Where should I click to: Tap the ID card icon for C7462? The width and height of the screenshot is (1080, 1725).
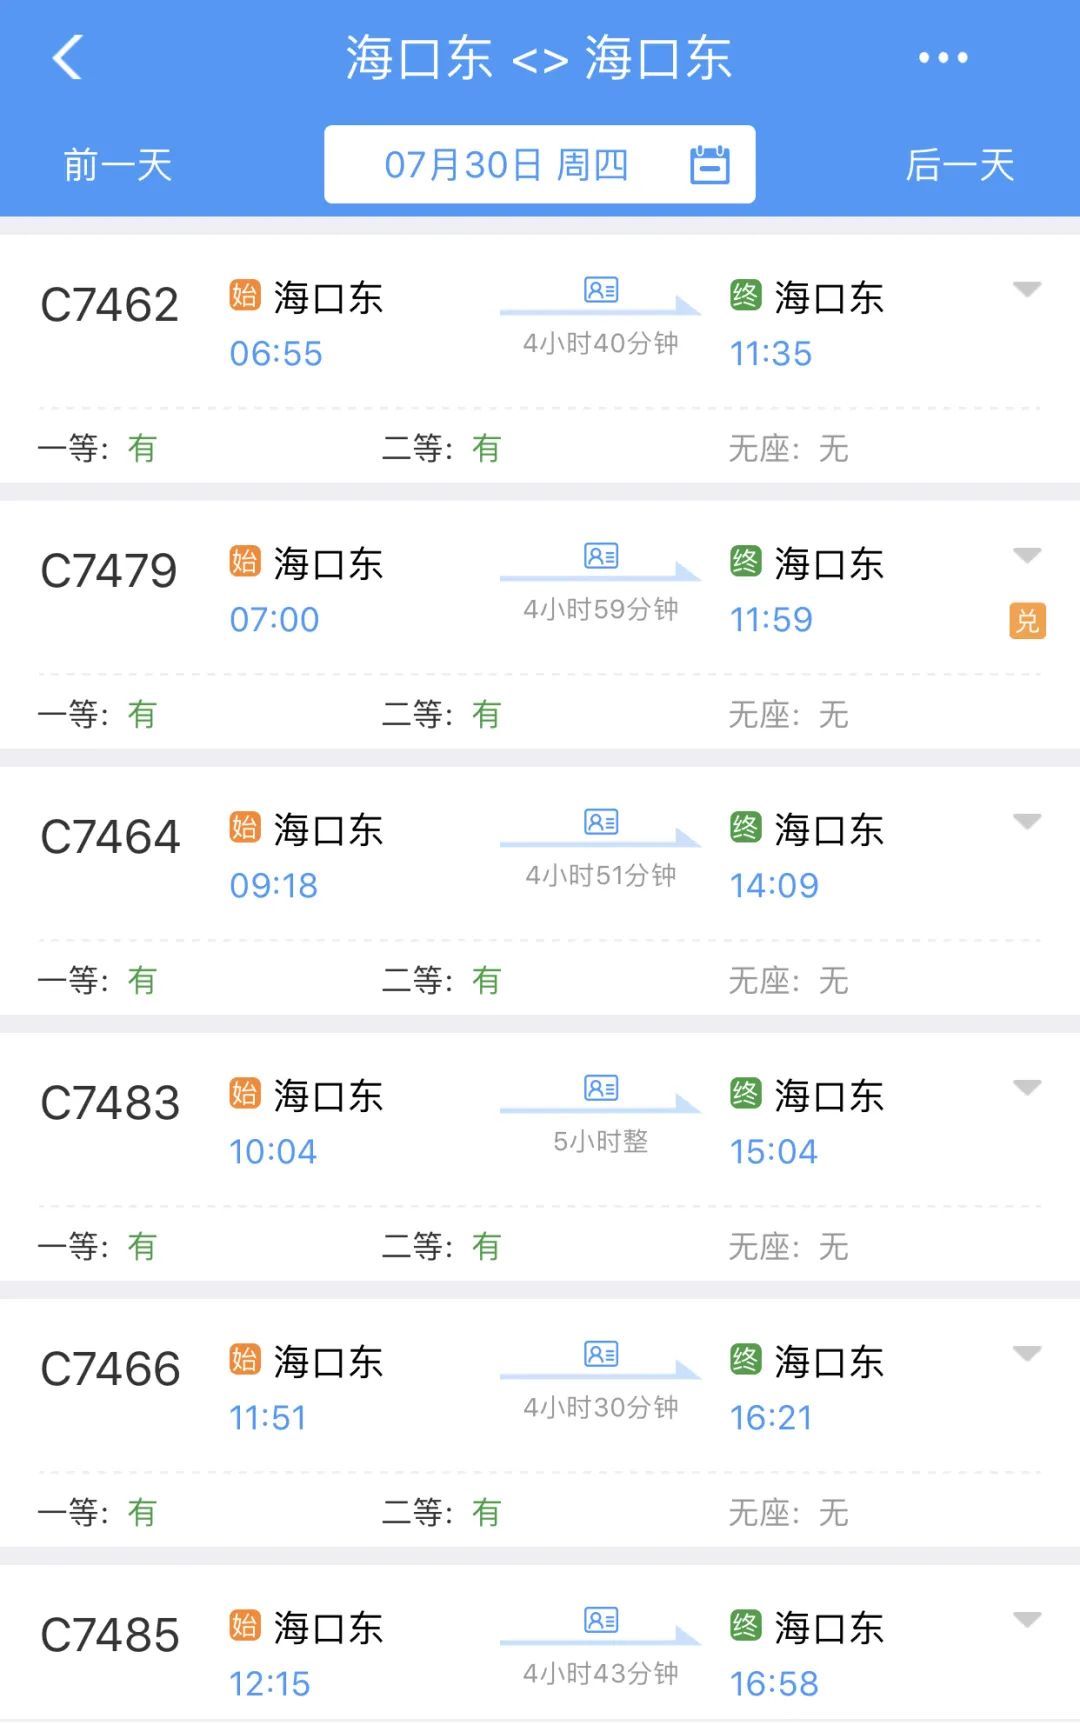(x=601, y=291)
